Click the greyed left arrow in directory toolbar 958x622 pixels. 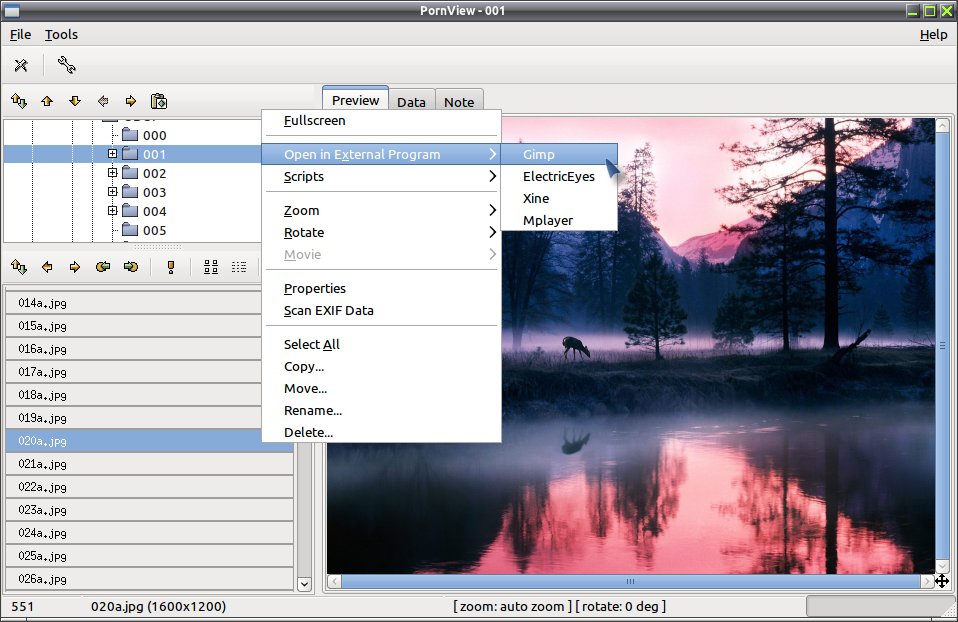click(103, 101)
